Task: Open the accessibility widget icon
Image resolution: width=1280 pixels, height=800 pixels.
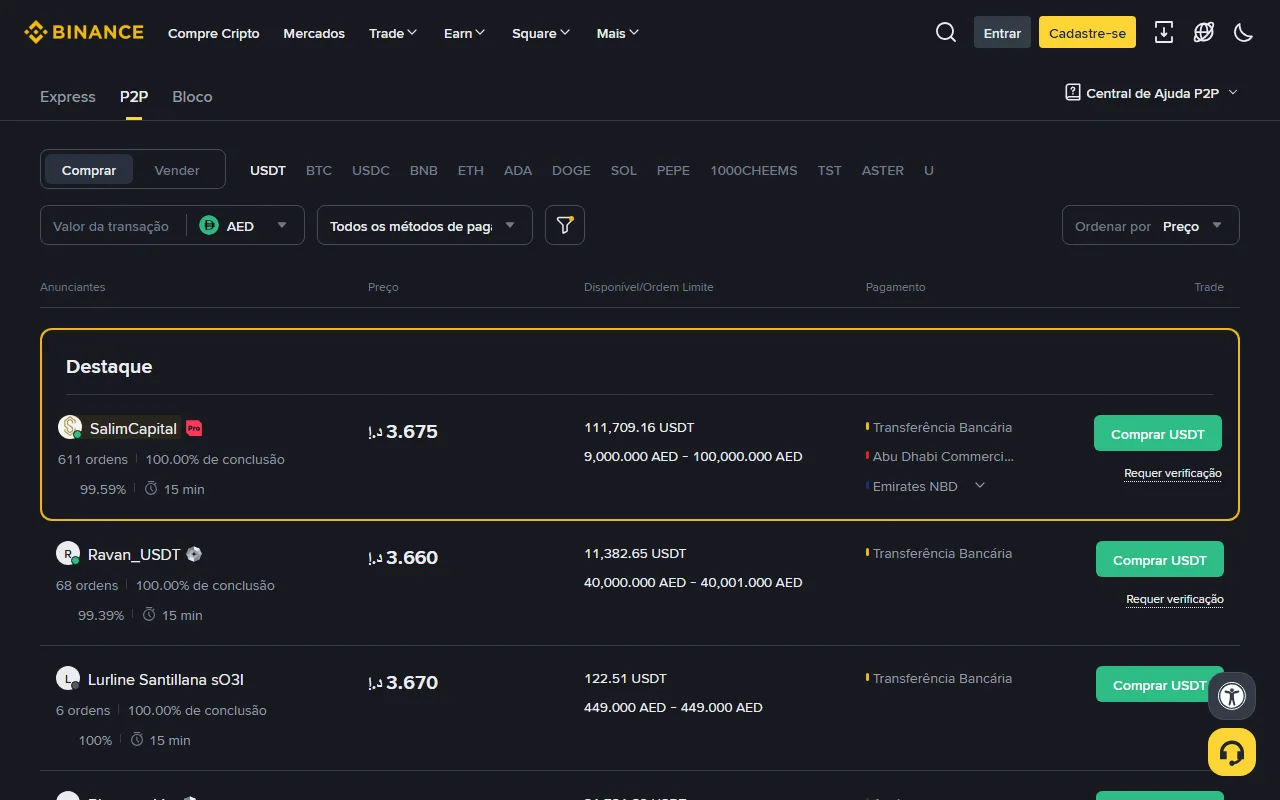Action: tap(1232, 696)
